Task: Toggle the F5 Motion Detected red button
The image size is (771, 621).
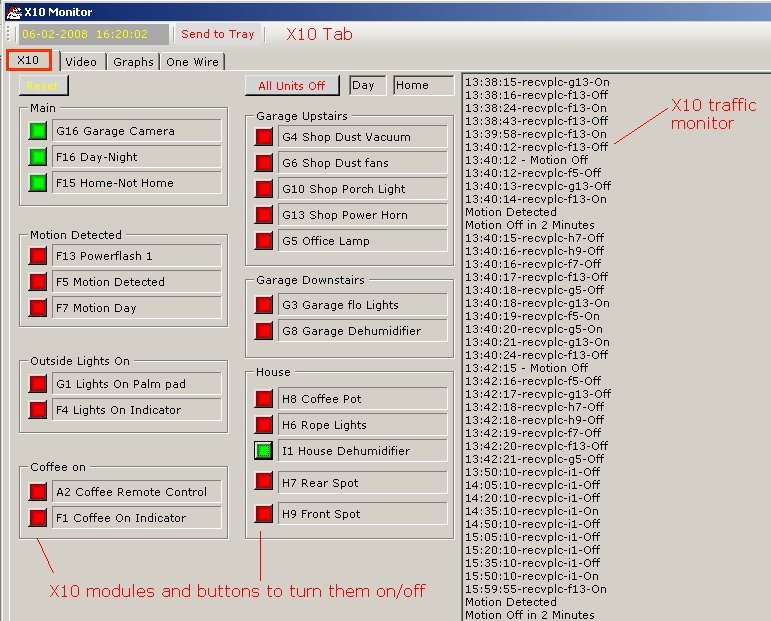Action: (x=38, y=282)
